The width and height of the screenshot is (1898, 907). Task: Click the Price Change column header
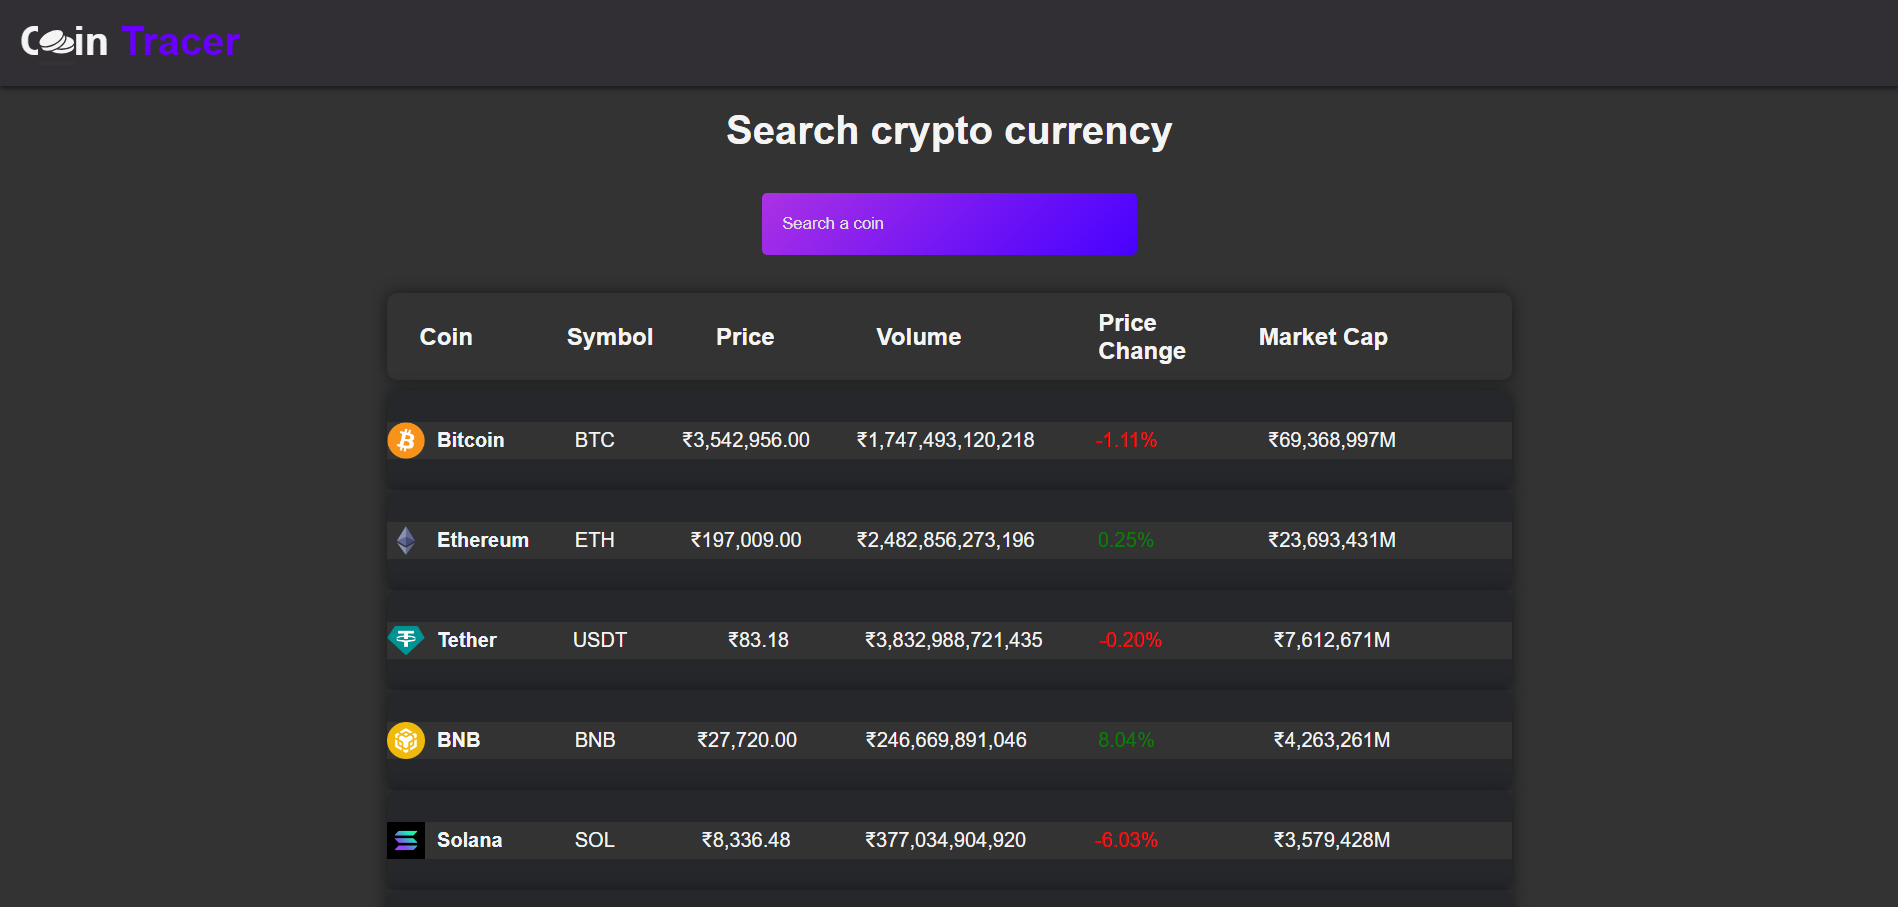click(x=1142, y=337)
